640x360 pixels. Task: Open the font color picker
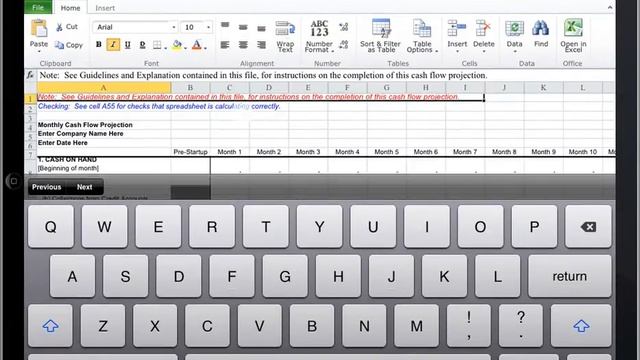[x=198, y=45]
